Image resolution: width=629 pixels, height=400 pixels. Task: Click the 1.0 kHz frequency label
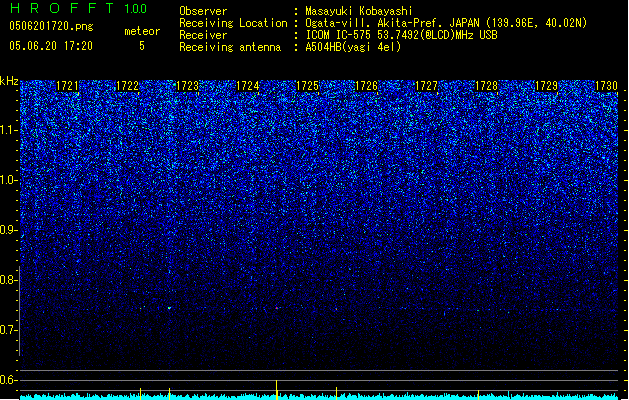point(8,180)
